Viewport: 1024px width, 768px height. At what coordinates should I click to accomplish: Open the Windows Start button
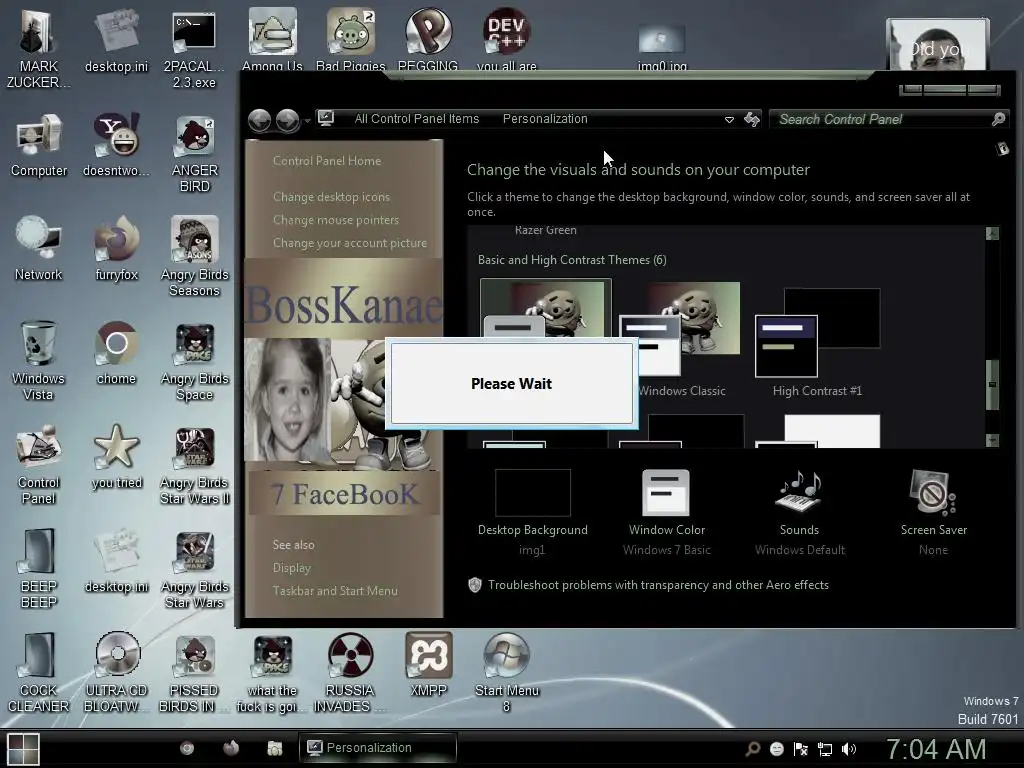(24, 748)
